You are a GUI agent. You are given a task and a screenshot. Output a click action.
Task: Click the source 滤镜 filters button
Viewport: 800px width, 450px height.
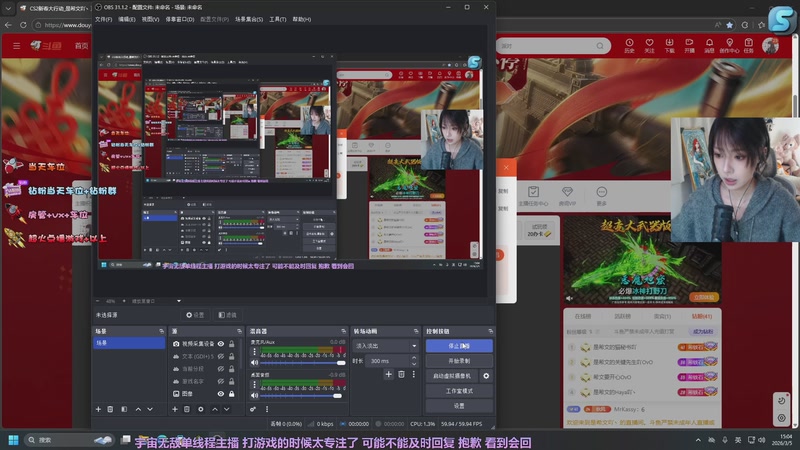(x=228, y=315)
